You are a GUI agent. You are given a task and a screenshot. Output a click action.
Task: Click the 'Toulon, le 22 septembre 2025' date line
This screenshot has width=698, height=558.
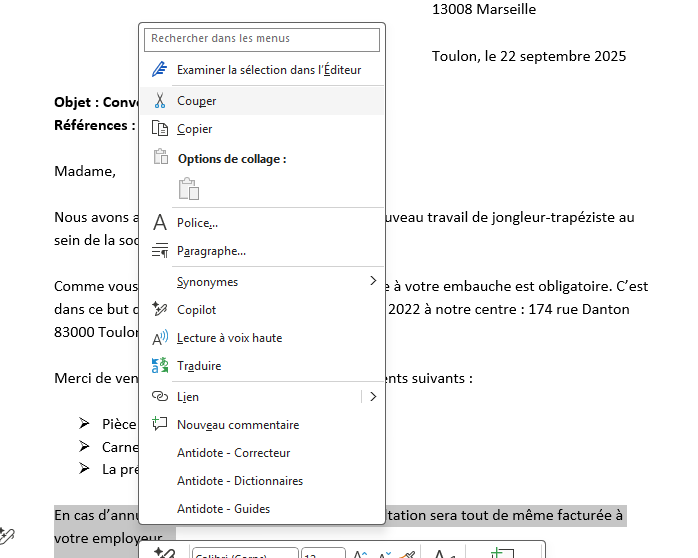[529, 56]
